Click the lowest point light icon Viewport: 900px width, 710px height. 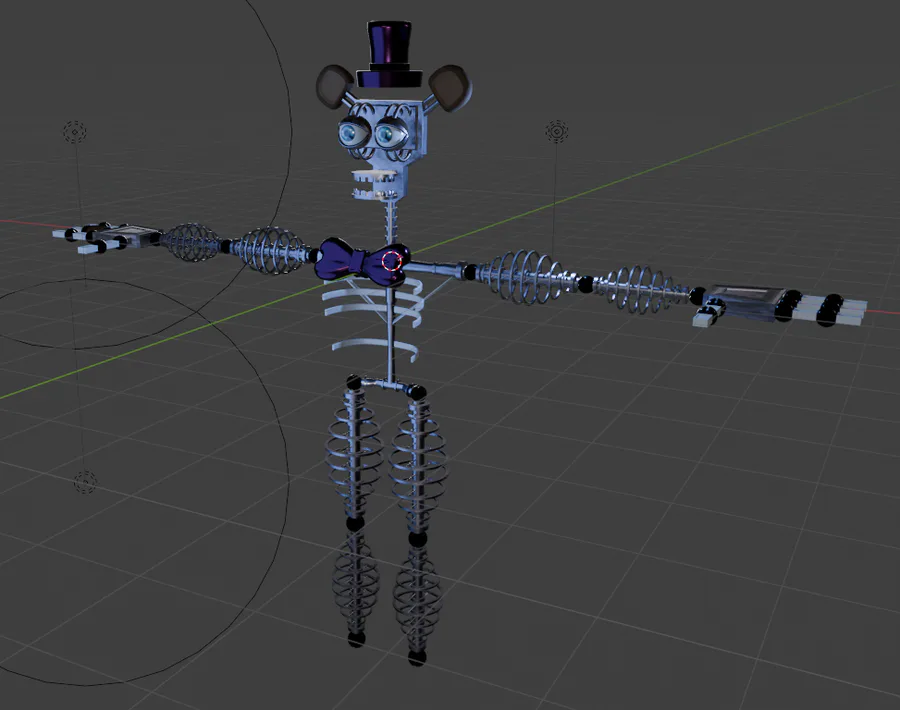[86, 482]
